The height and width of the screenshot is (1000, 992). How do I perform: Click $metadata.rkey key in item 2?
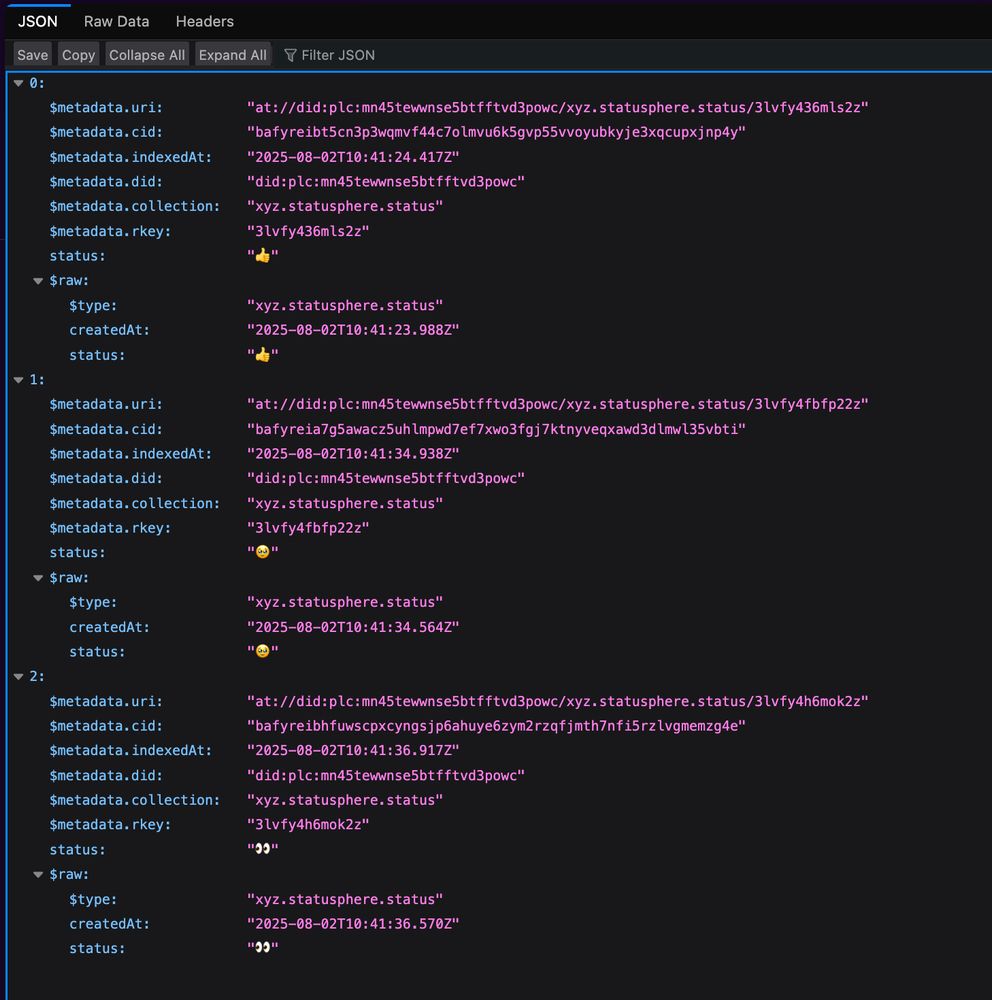110,825
